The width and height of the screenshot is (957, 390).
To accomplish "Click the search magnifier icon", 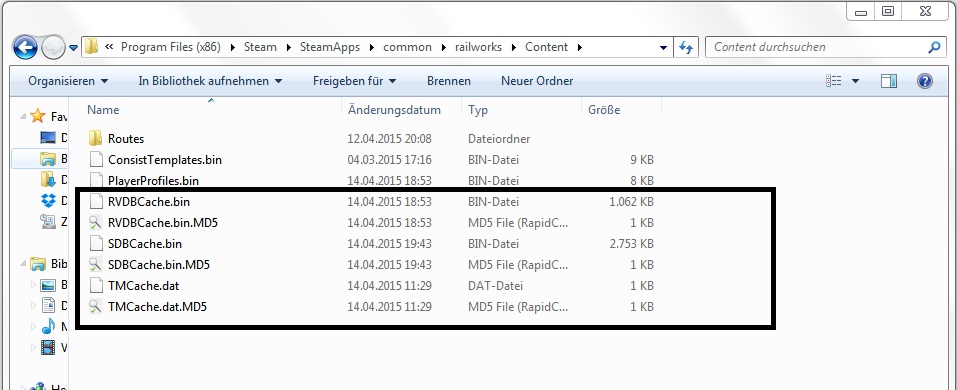I will (x=934, y=47).
